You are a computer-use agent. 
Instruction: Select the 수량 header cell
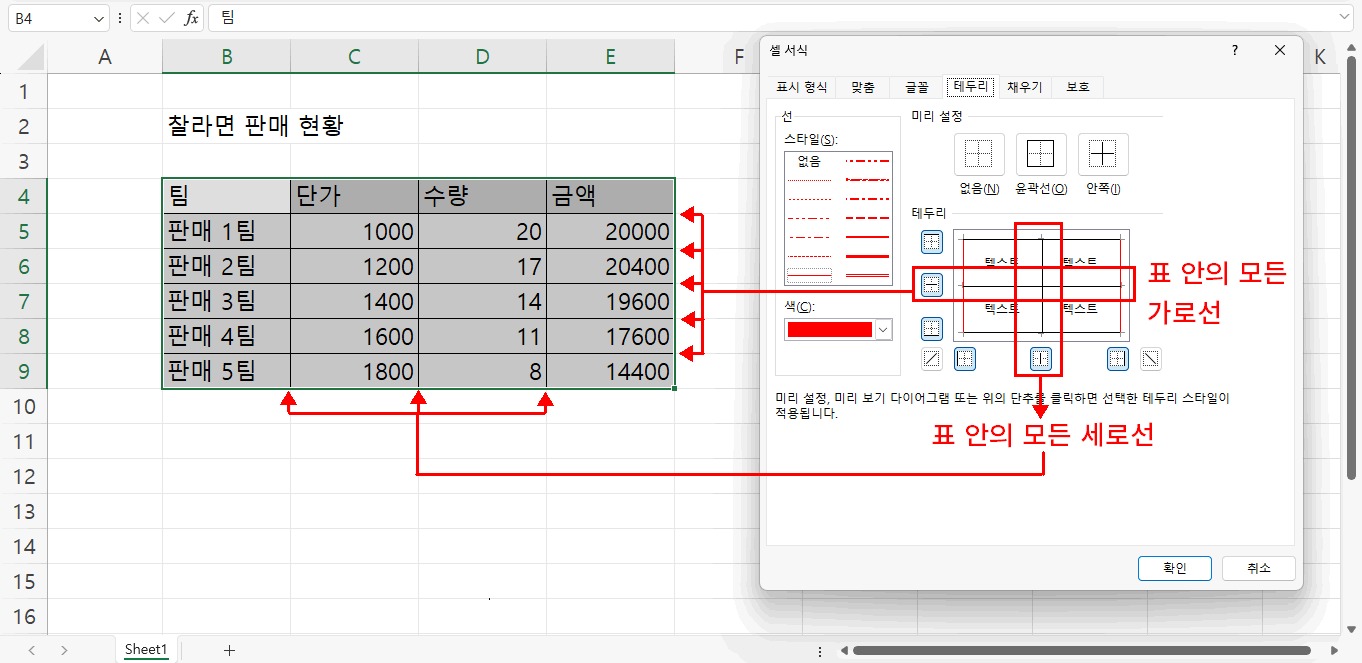coord(483,196)
